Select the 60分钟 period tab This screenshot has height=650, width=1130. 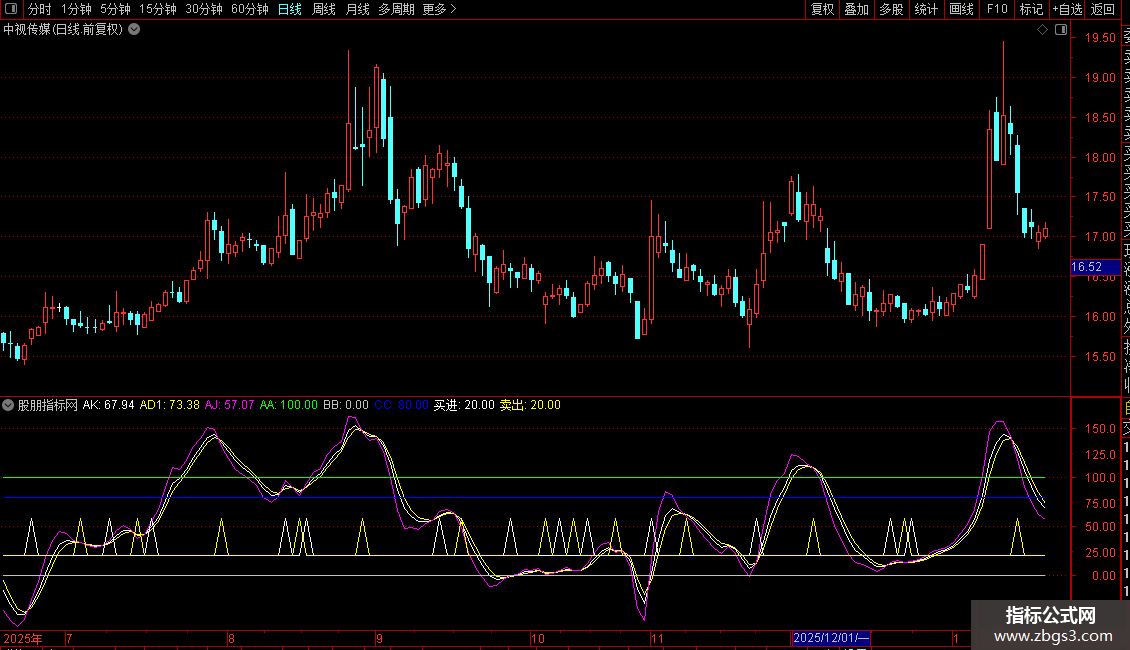(x=249, y=9)
